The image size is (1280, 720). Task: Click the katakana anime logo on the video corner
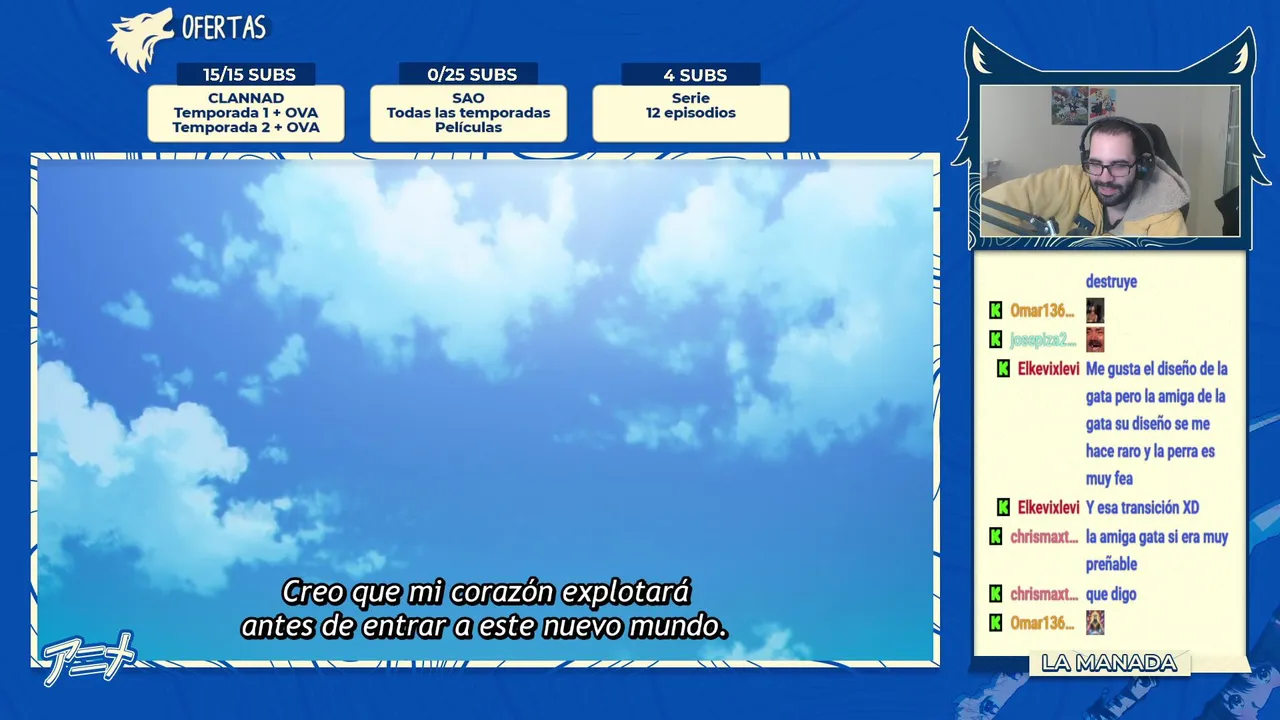[x=88, y=660]
